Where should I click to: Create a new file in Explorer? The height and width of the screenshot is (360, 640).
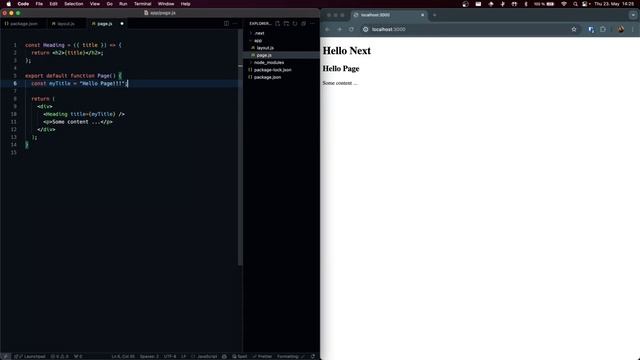click(278, 24)
